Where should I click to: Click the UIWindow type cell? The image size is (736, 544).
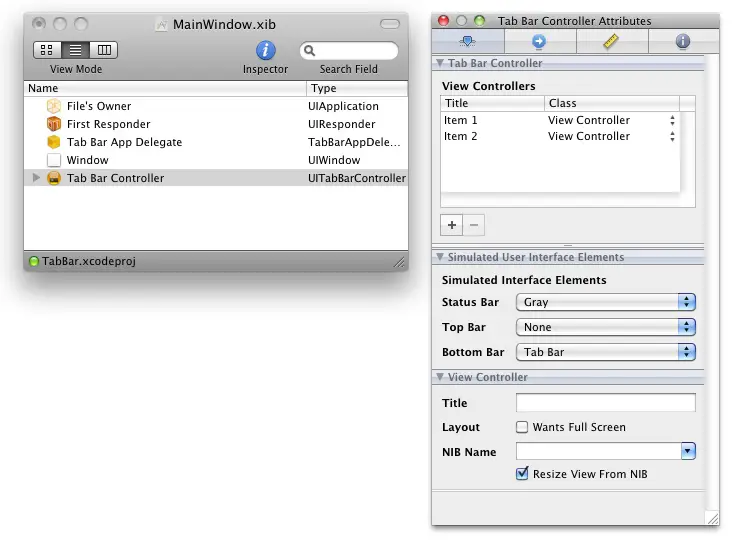coord(334,160)
